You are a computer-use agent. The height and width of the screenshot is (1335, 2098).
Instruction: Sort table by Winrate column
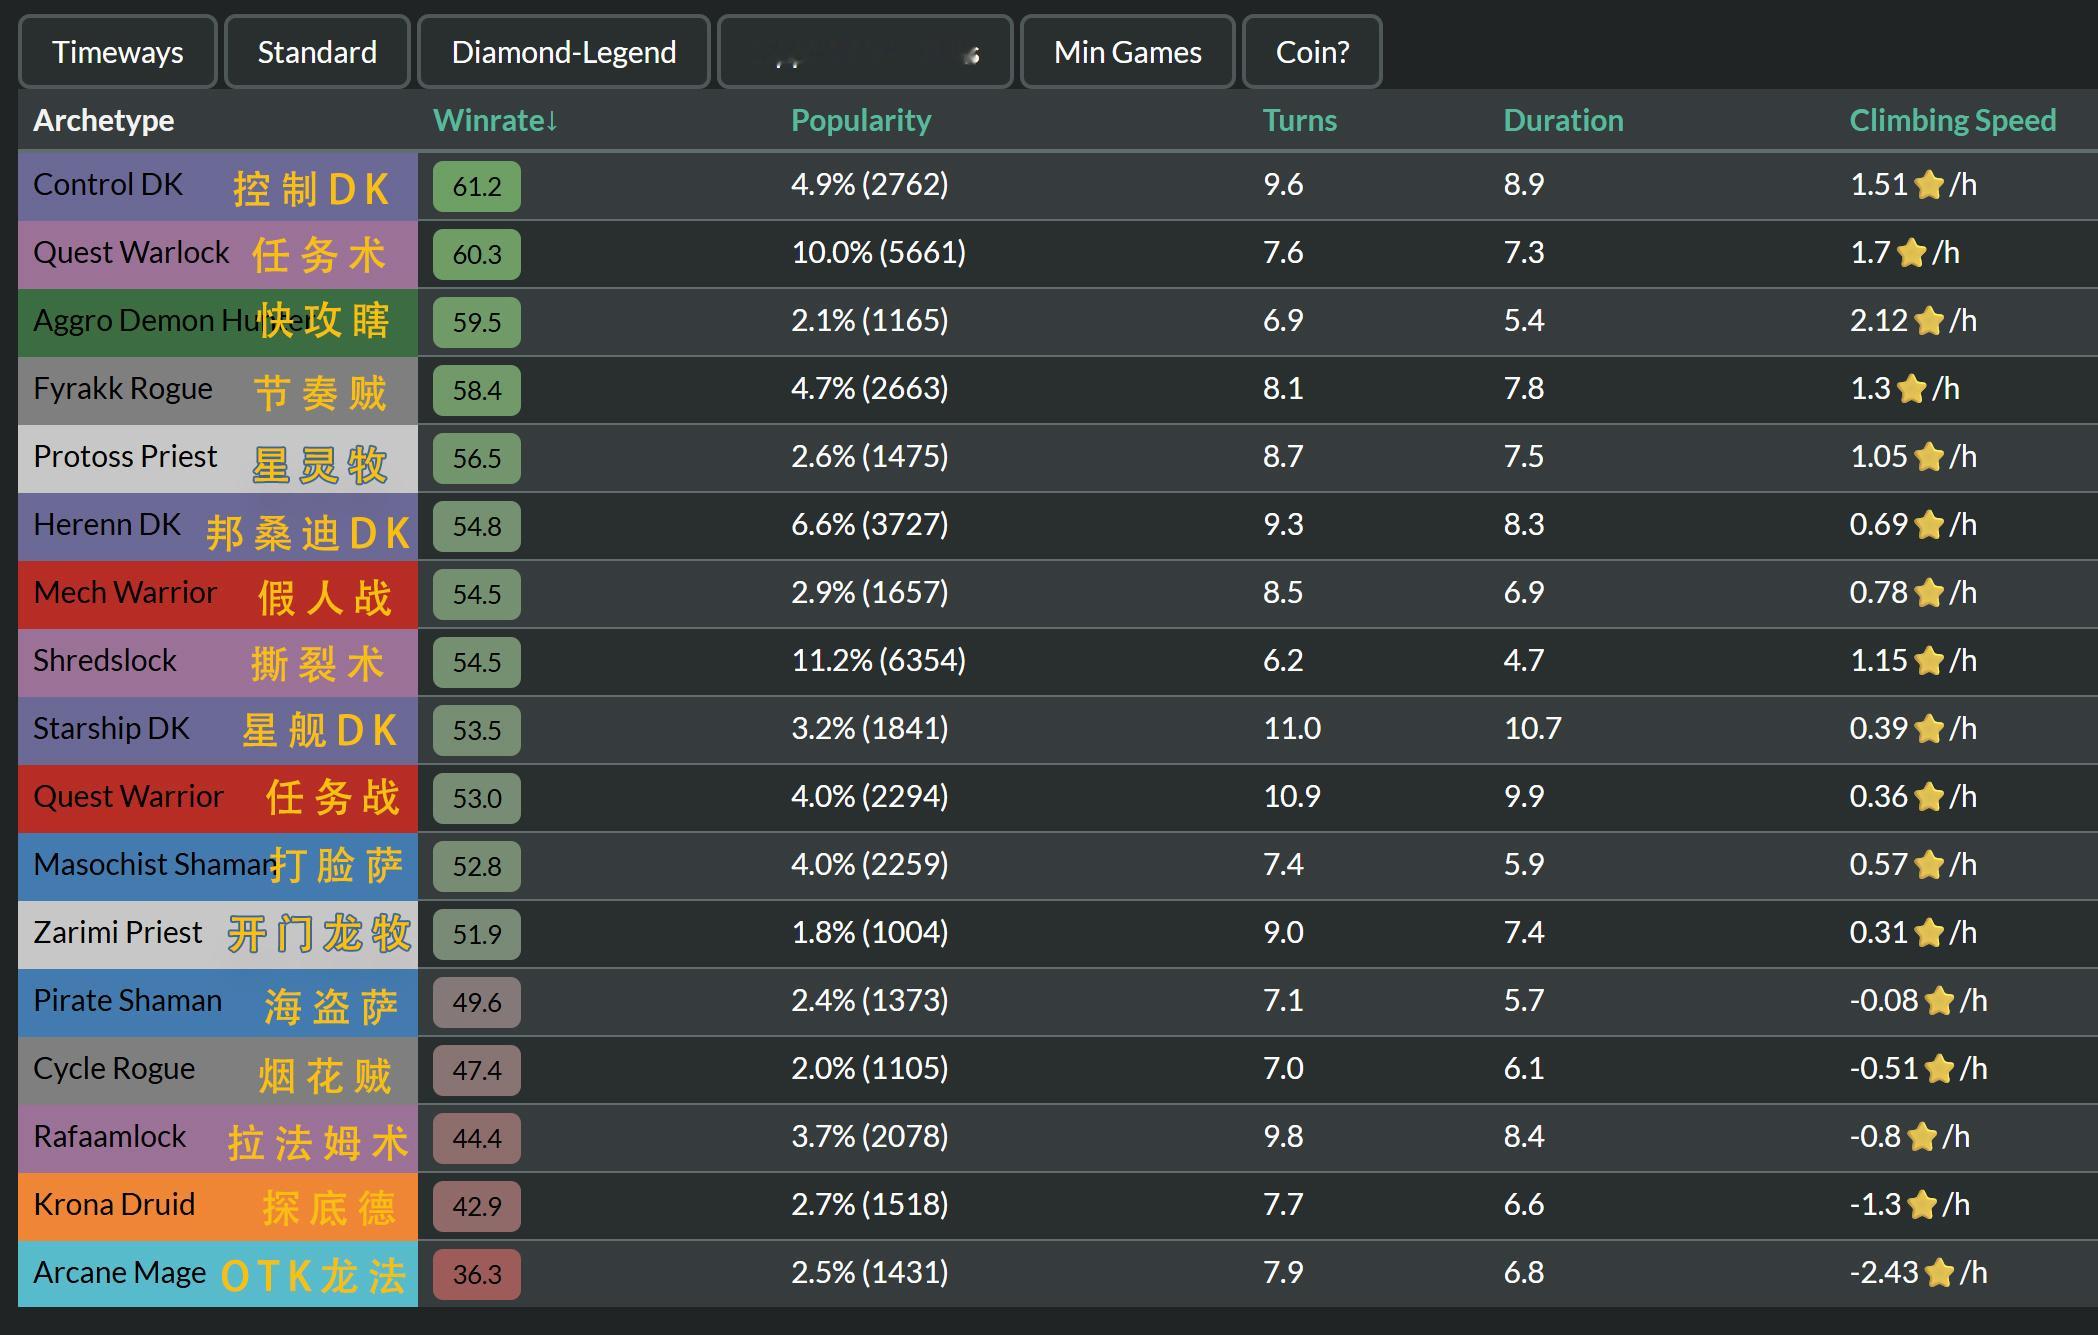point(495,120)
